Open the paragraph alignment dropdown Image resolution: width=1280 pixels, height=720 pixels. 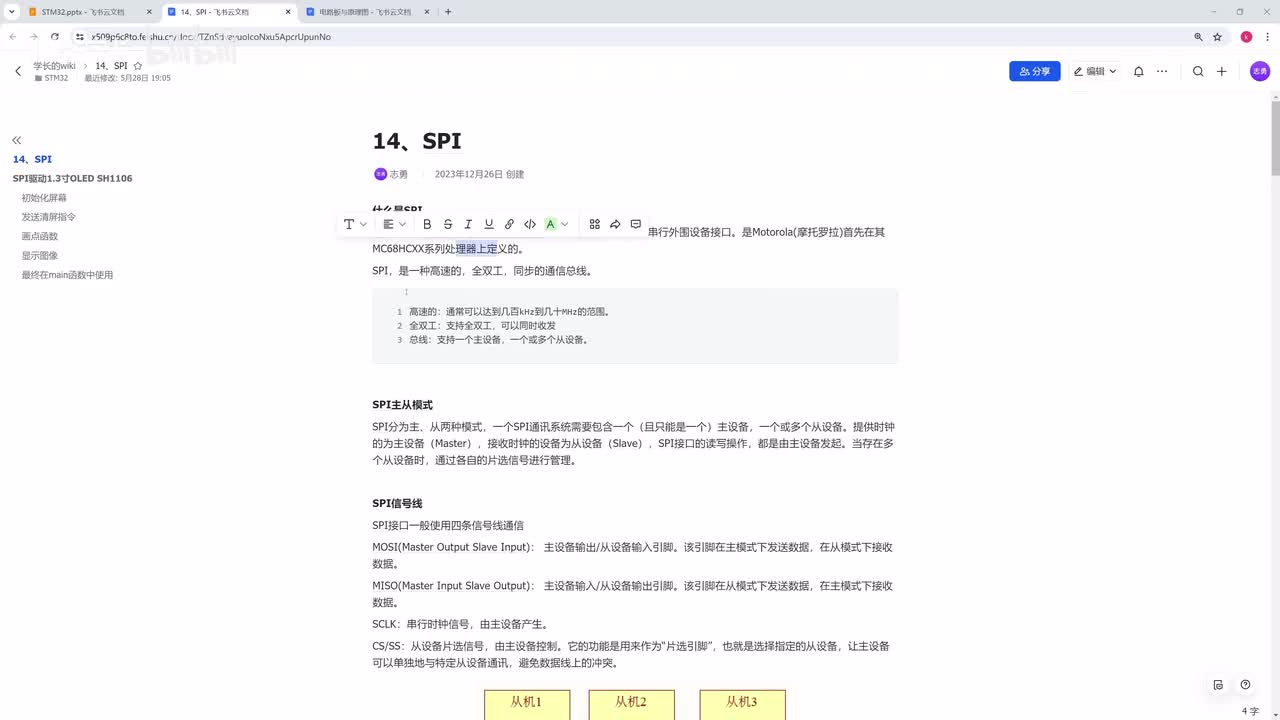click(x=394, y=224)
